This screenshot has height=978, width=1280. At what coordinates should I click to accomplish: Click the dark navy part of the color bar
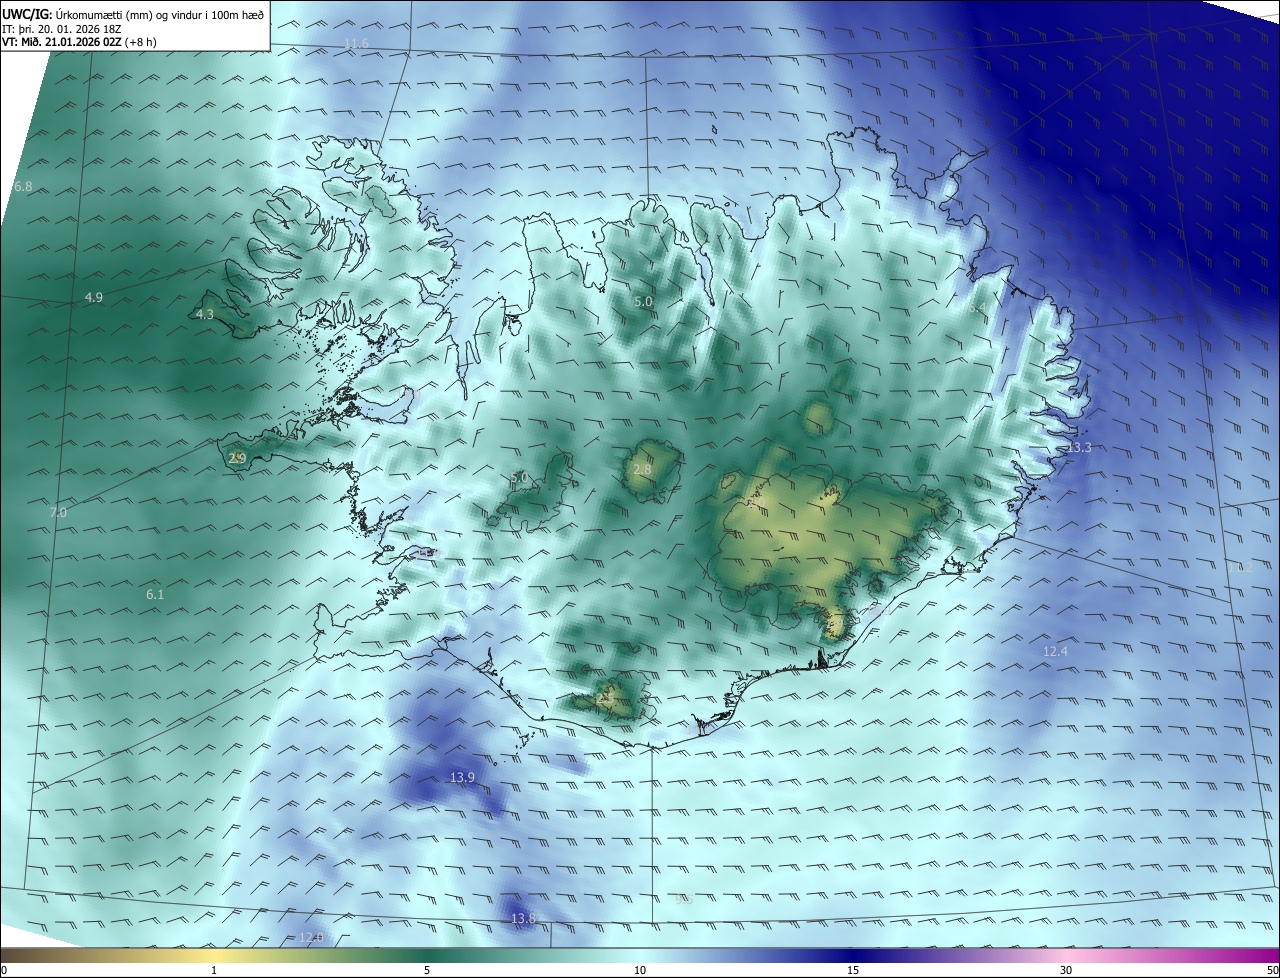pos(853,956)
